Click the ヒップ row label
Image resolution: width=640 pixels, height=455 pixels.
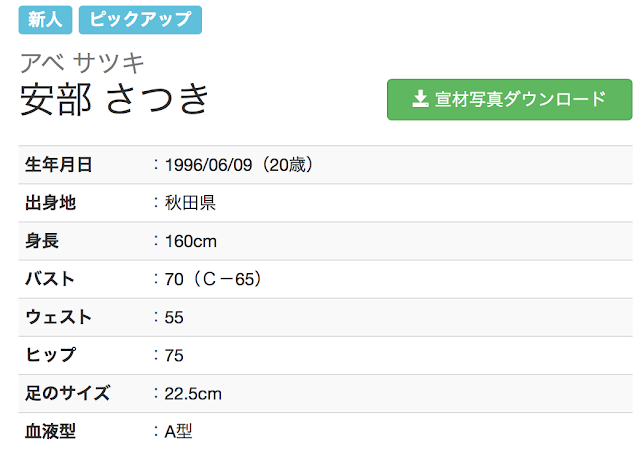[50, 355]
